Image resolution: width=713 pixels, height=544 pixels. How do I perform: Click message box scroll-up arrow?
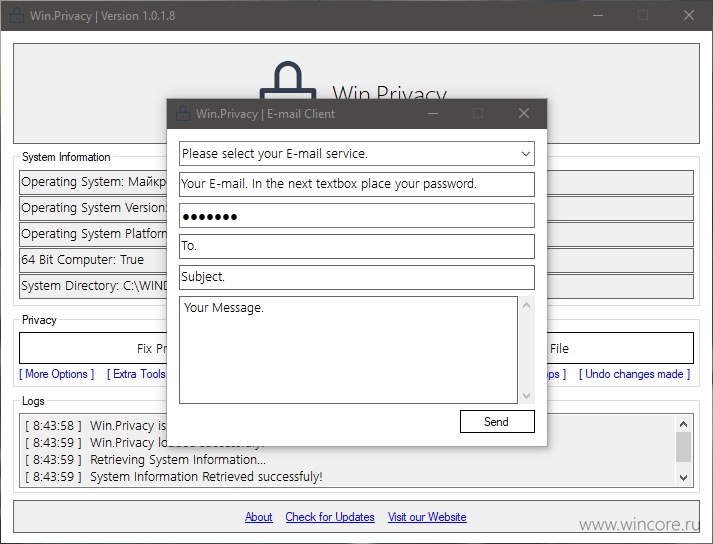[527, 305]
